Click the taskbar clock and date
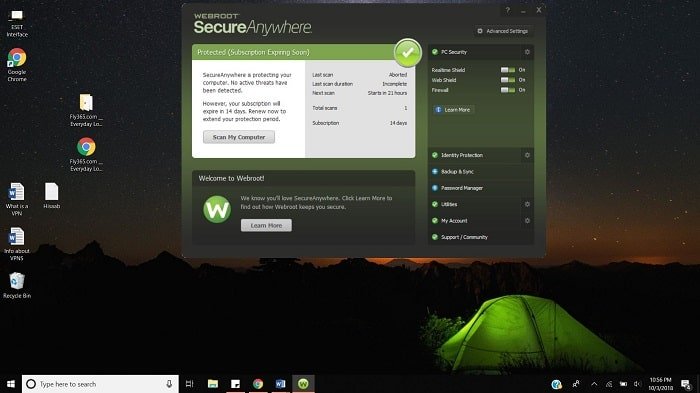700x393 pixels. tap(660, 384)
